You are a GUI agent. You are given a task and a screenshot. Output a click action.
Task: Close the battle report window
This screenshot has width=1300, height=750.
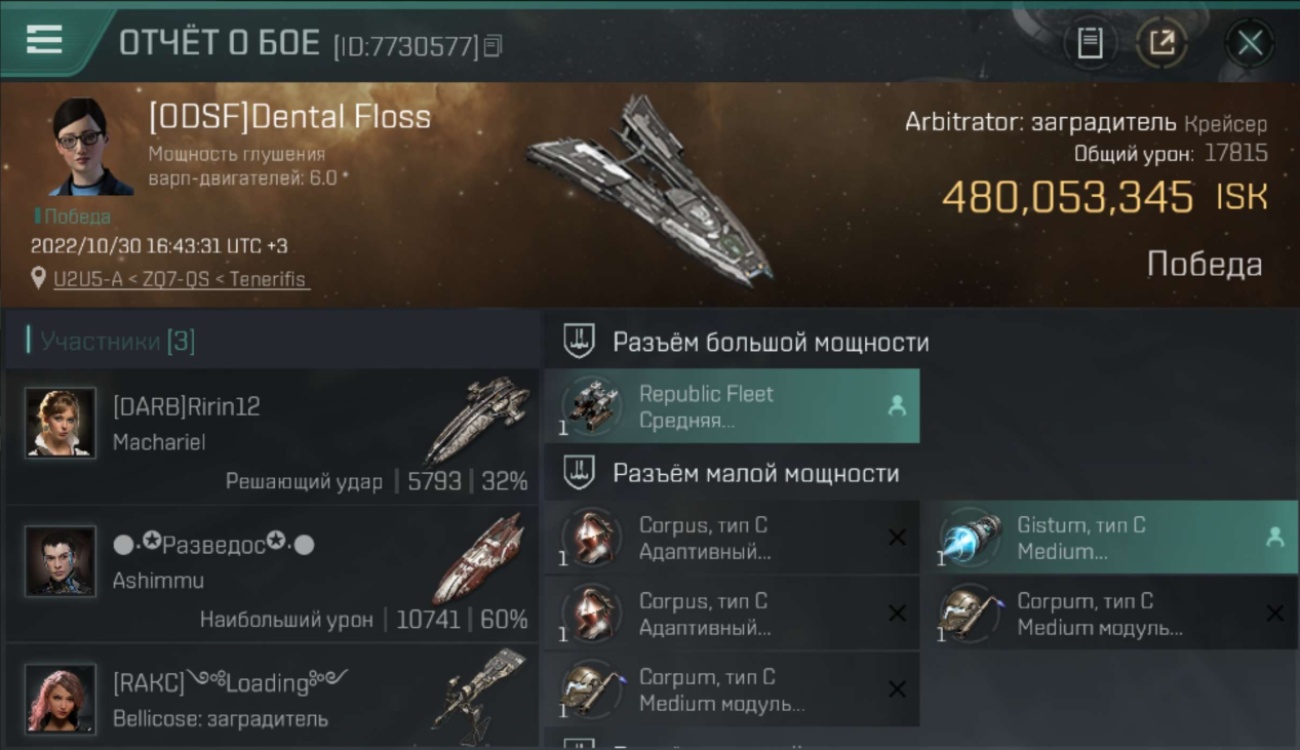(1250, 43)
